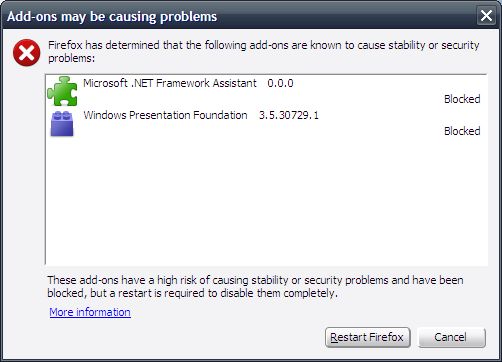Click the Restart Firefox button

(x=368, y=337)
